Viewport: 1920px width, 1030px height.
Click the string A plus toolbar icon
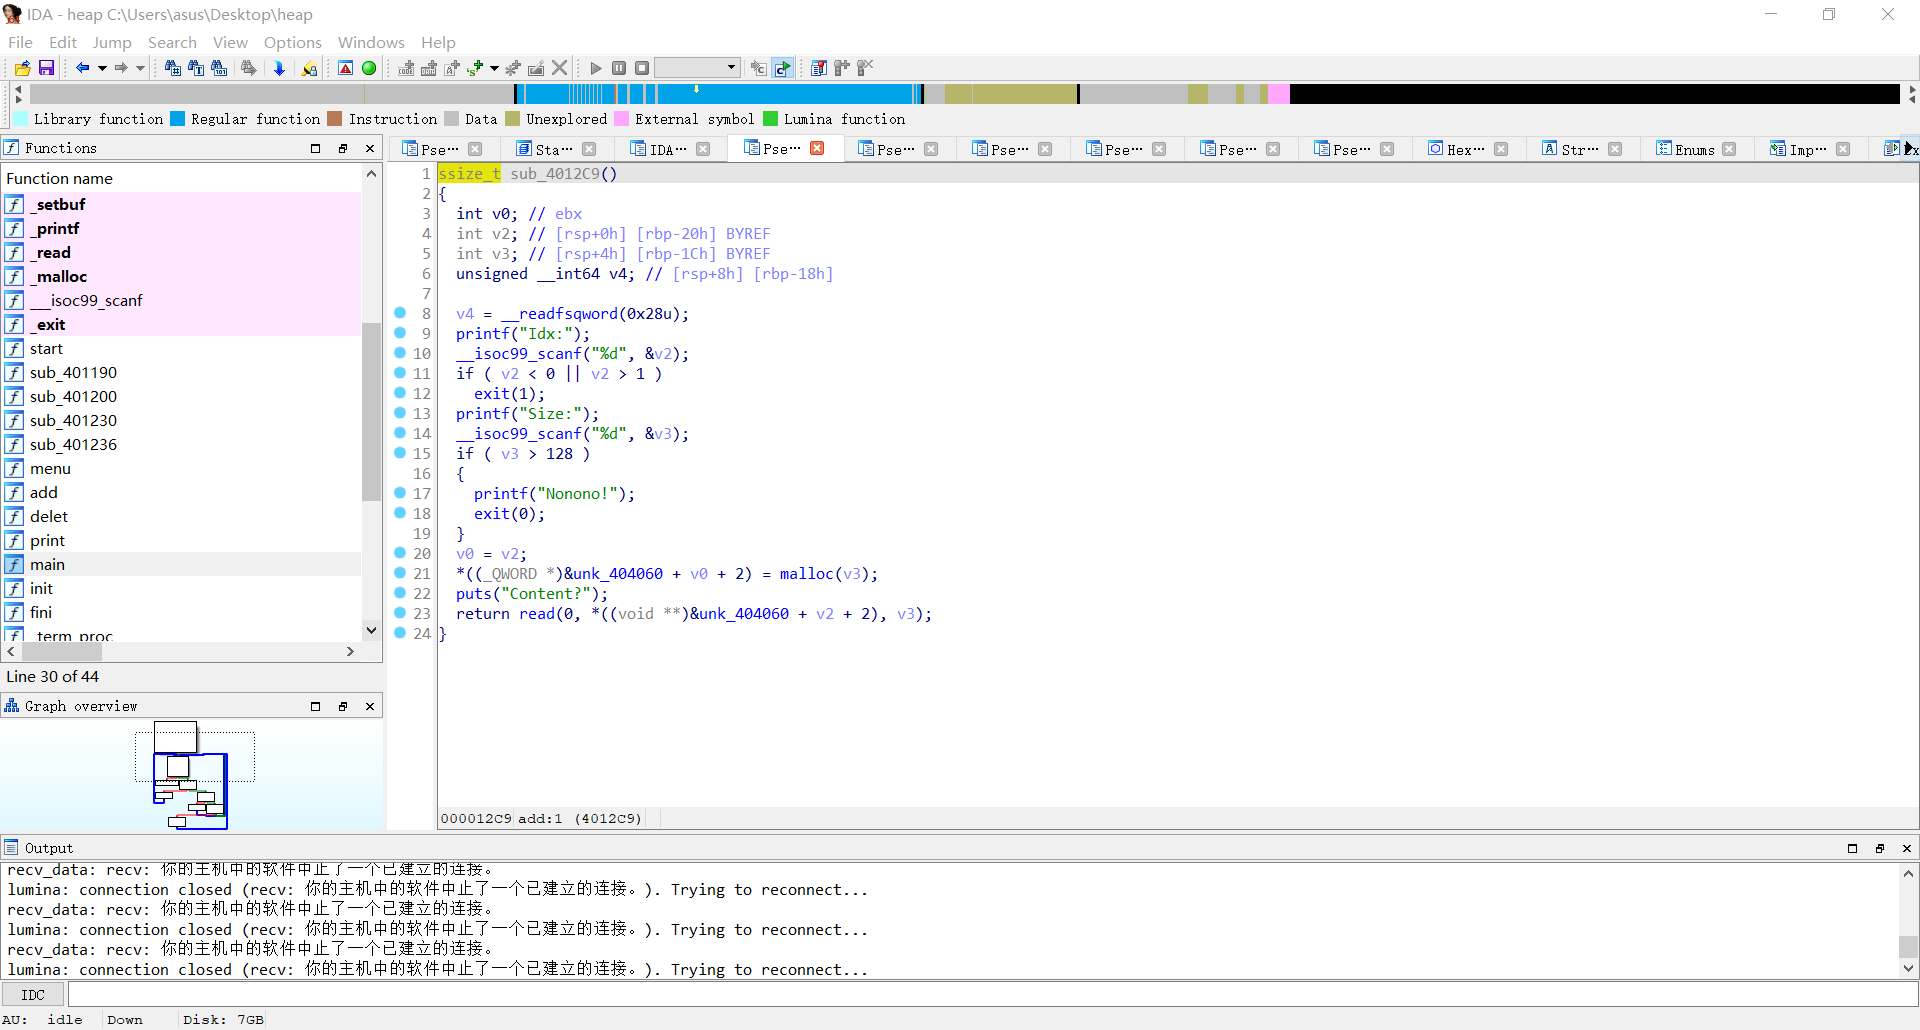tap(452, 68)
